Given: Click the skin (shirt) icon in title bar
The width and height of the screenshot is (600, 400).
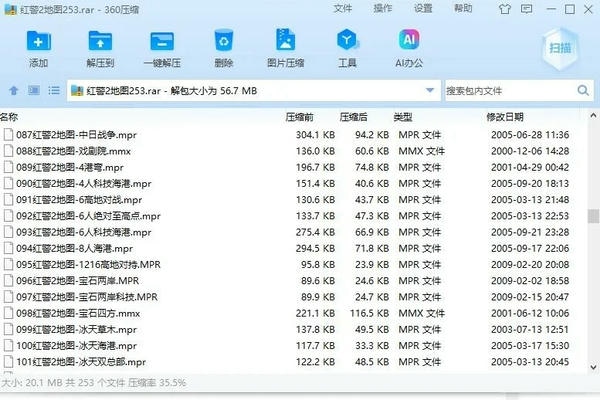Looking at the screenshot, I should [505, 9].
